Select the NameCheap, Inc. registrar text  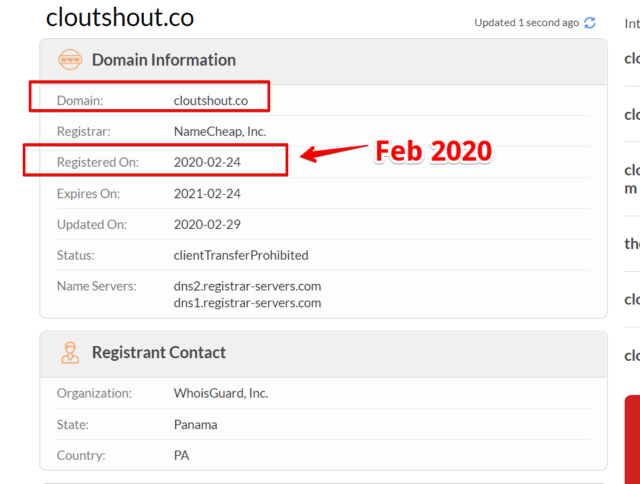[x=220, y=131]
